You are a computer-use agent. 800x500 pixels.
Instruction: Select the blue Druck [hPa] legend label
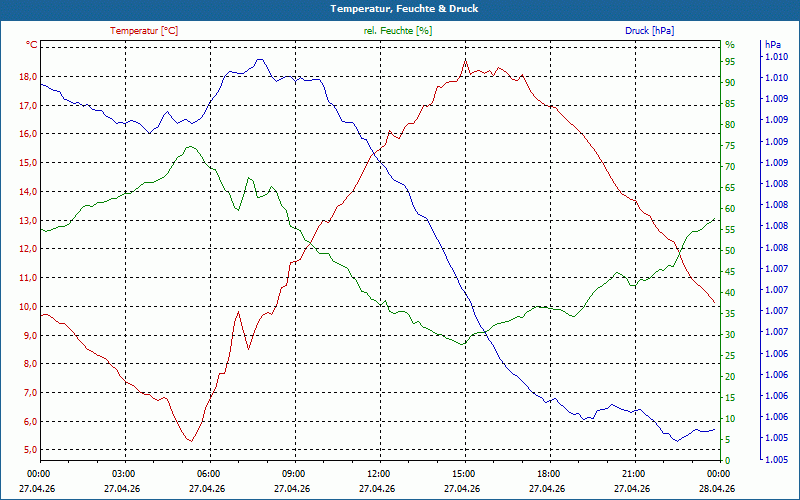[x=649, y=31]
